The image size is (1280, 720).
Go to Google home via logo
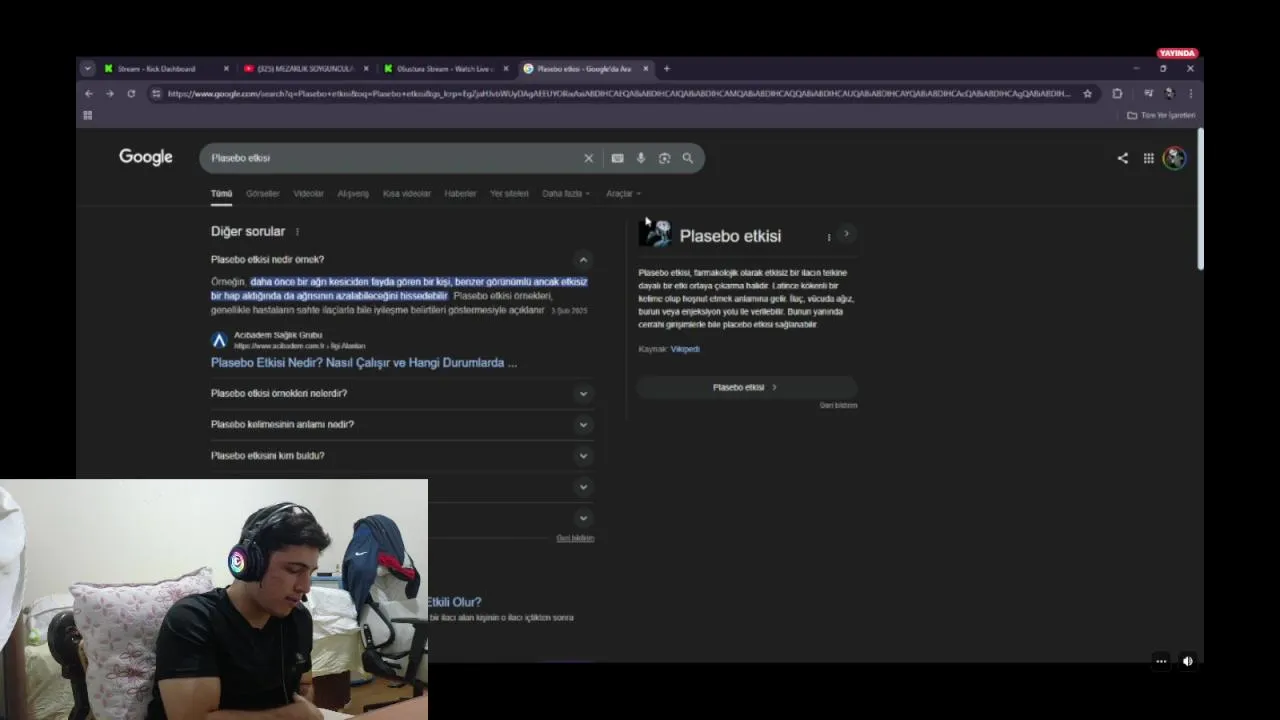click(146, 157)
